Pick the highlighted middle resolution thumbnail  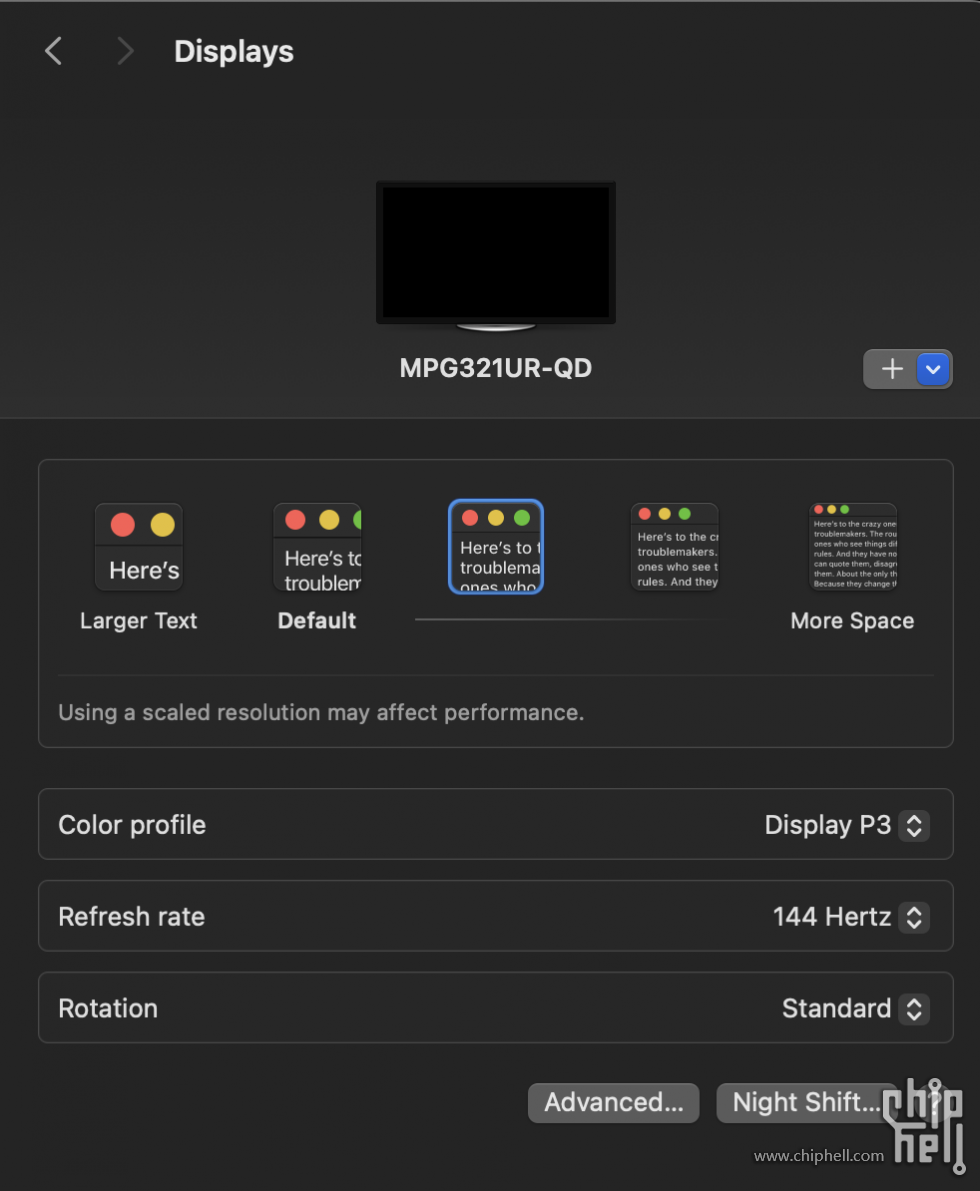pyautogui.click(x=496, y=547)
